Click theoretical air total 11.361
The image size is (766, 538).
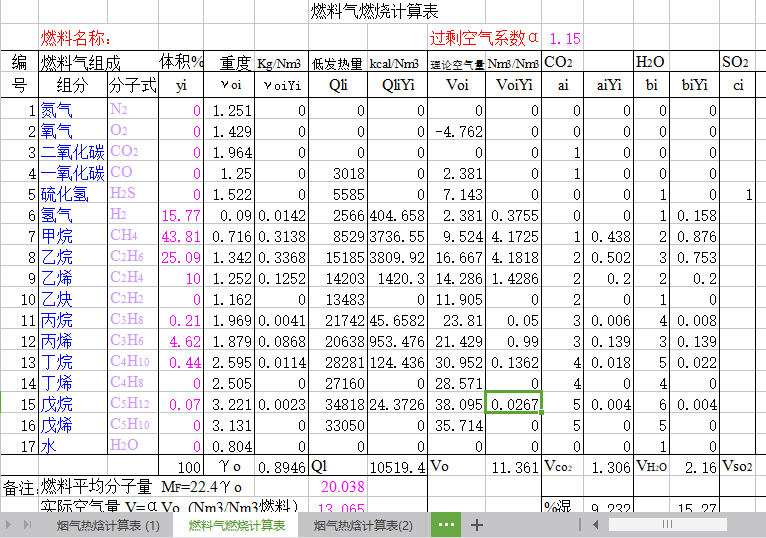tap(513, 467)
